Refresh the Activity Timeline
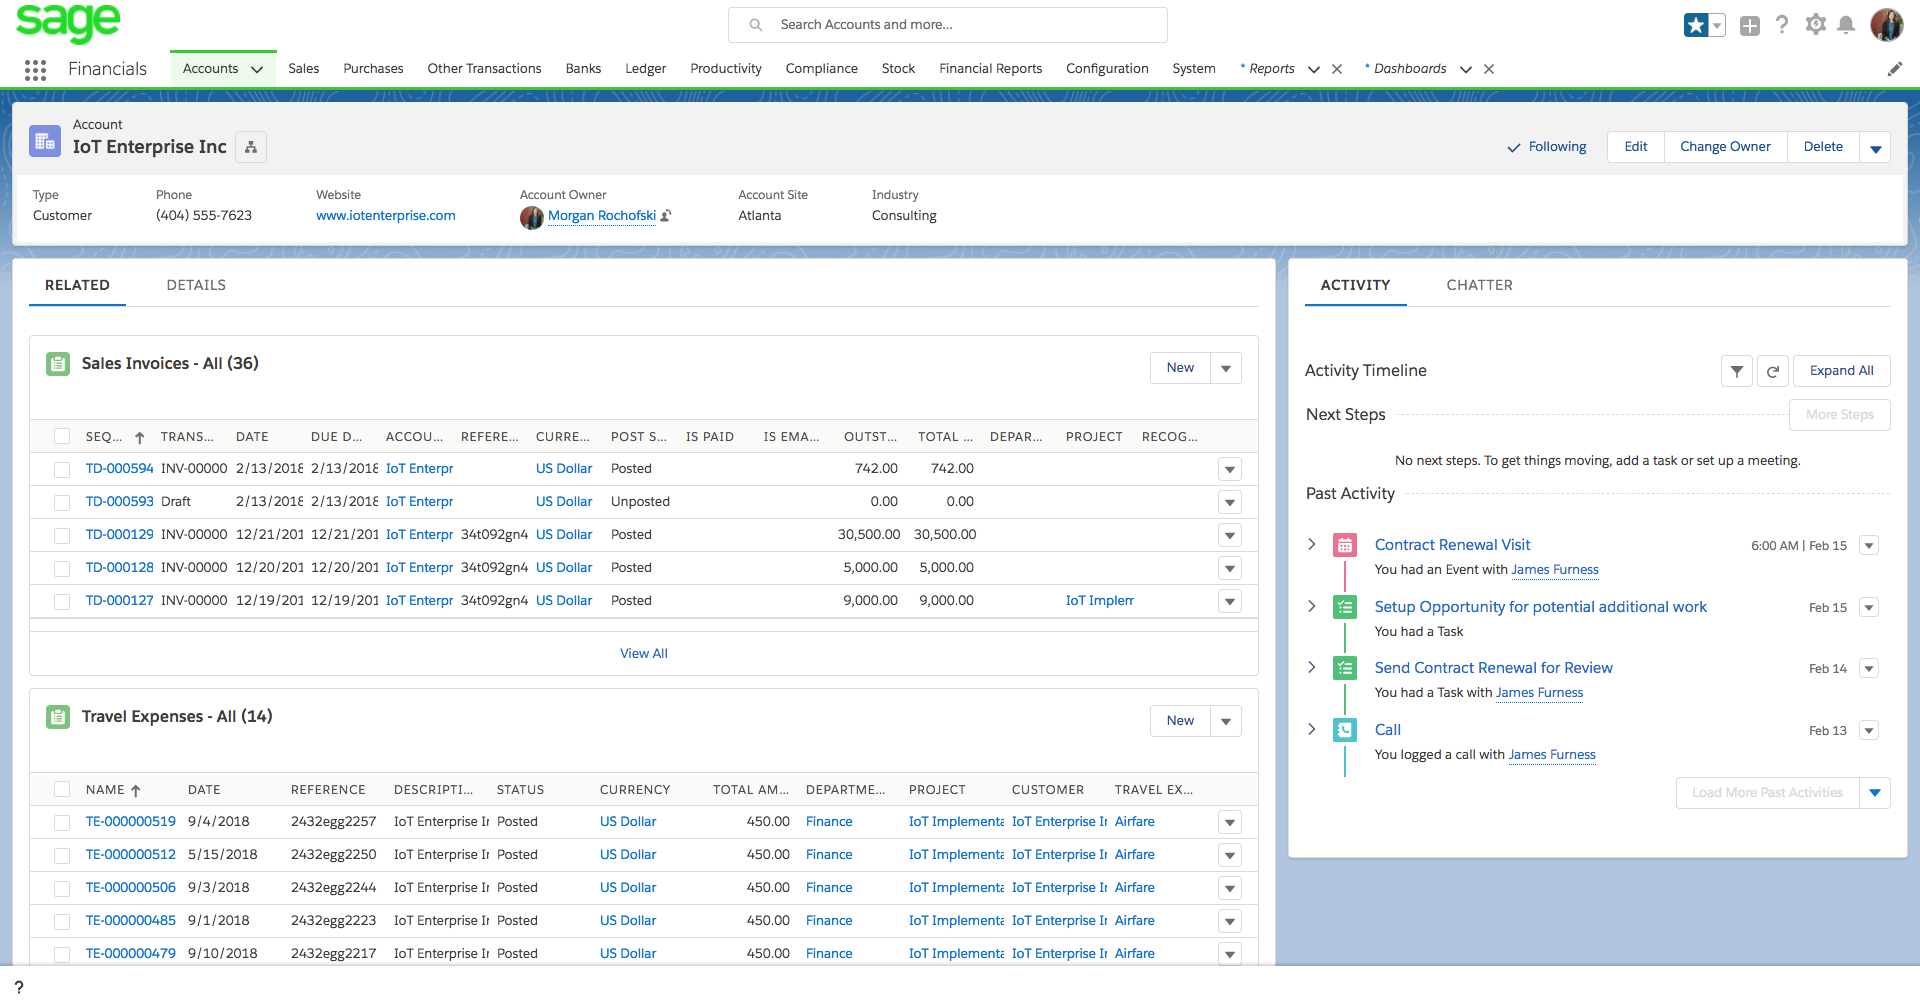 coord(1773,371)
